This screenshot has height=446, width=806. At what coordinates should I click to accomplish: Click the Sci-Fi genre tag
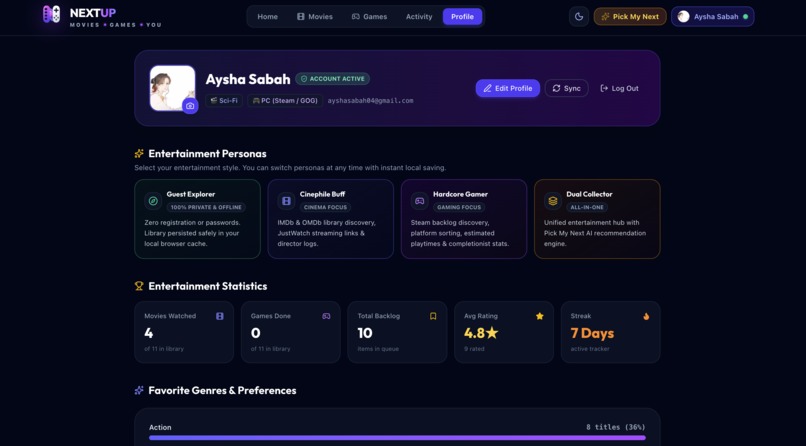tap(224, 101)
